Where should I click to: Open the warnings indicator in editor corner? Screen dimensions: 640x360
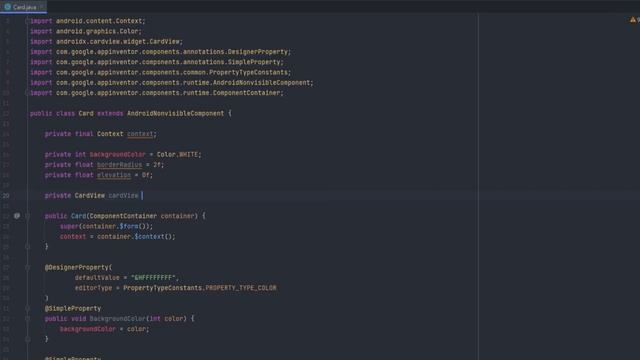(x=633, y=20)
